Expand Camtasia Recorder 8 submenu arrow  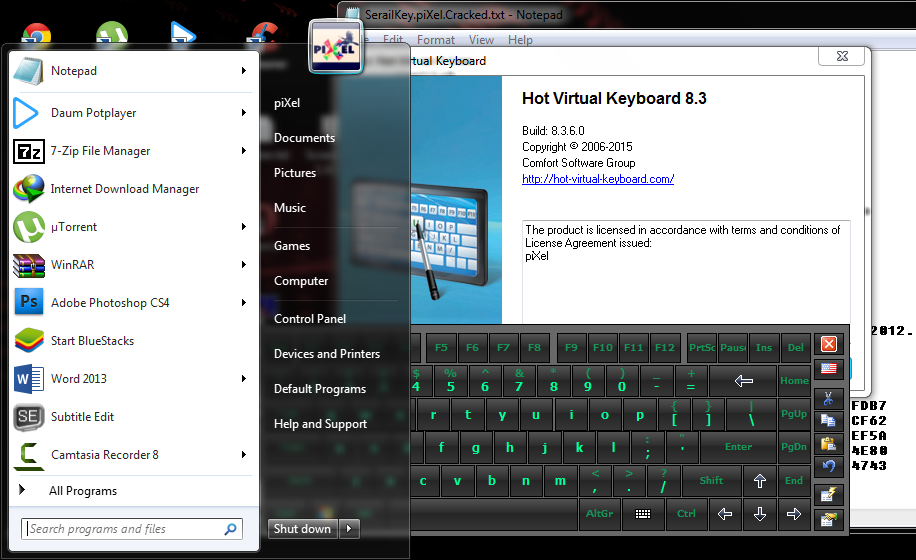coord(244,454)
